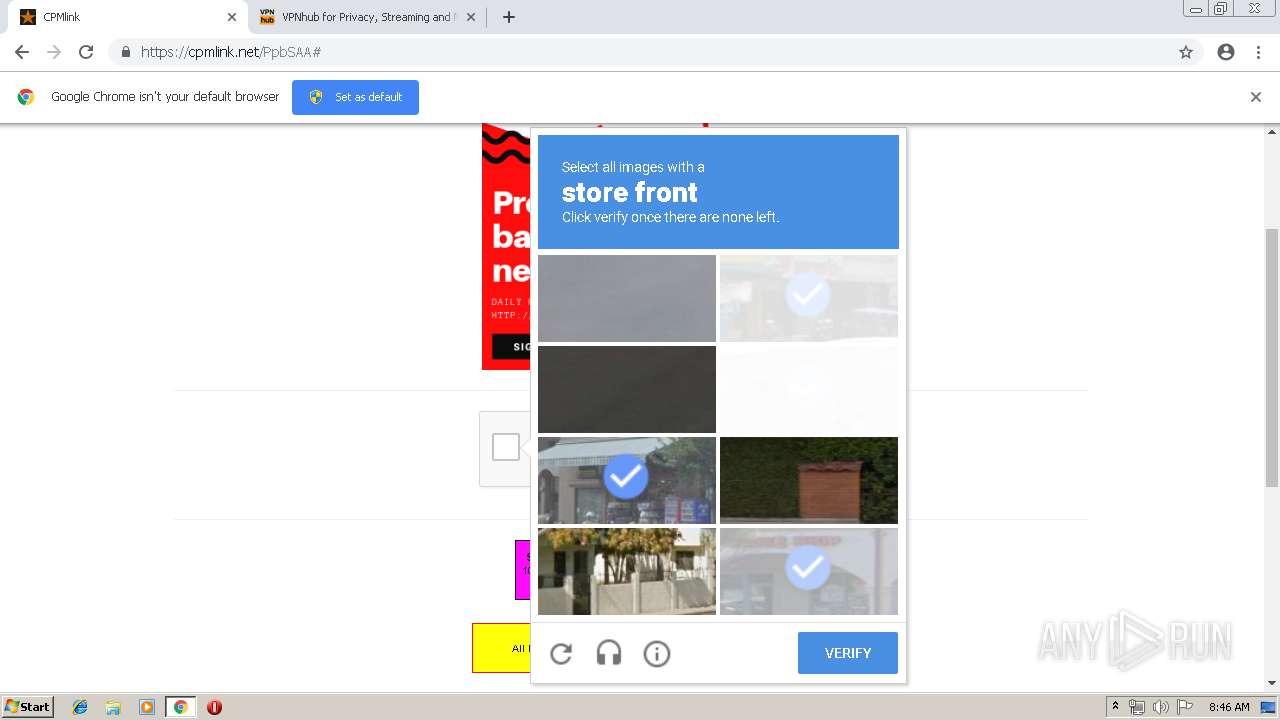Select the white building with trees tile
The width and height of the screenshot is (1280, 720).
pyautogui.click(x=627, y=571)
